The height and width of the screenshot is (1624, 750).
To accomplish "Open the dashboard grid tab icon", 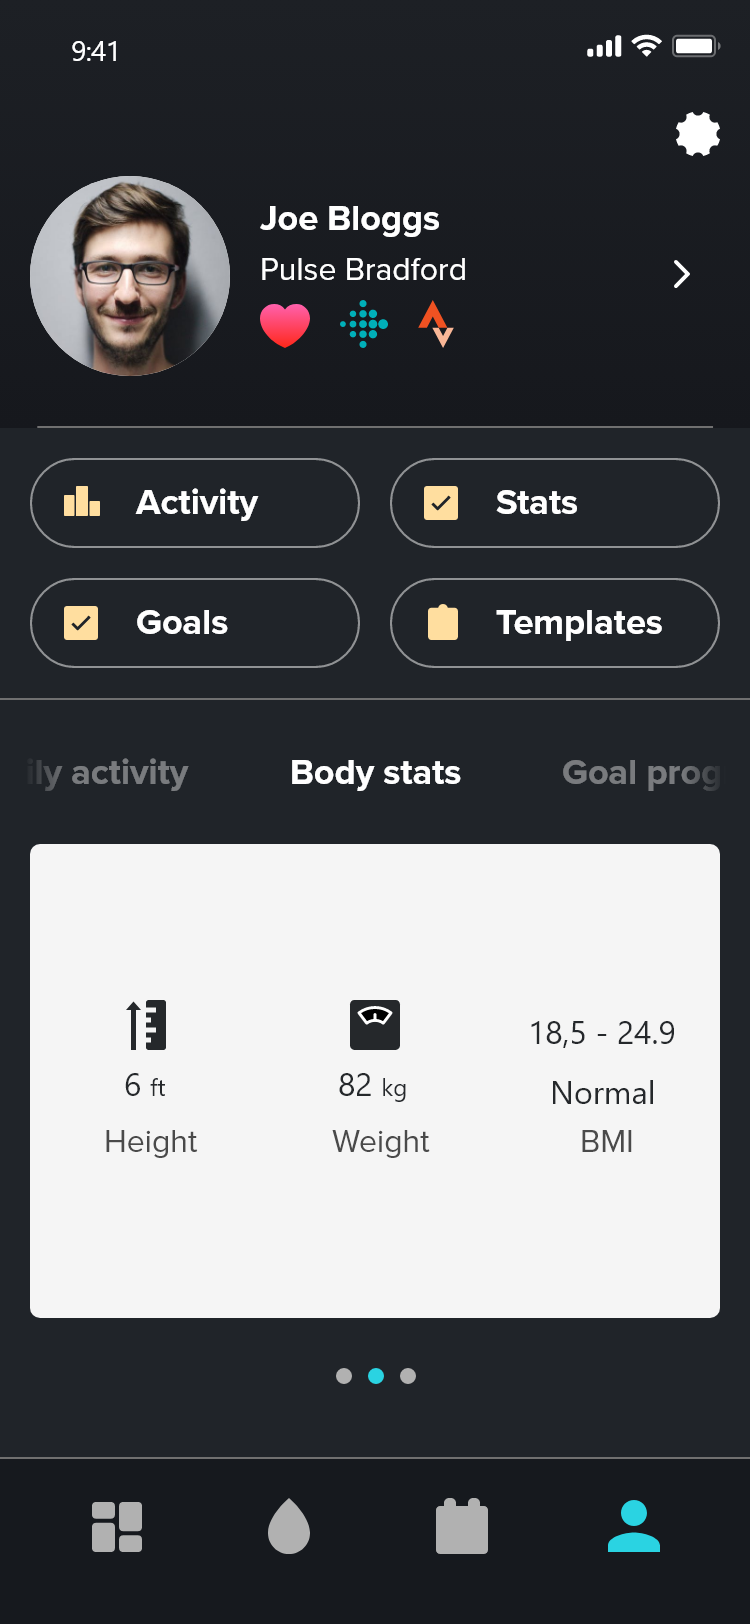I will [117, 1527].
